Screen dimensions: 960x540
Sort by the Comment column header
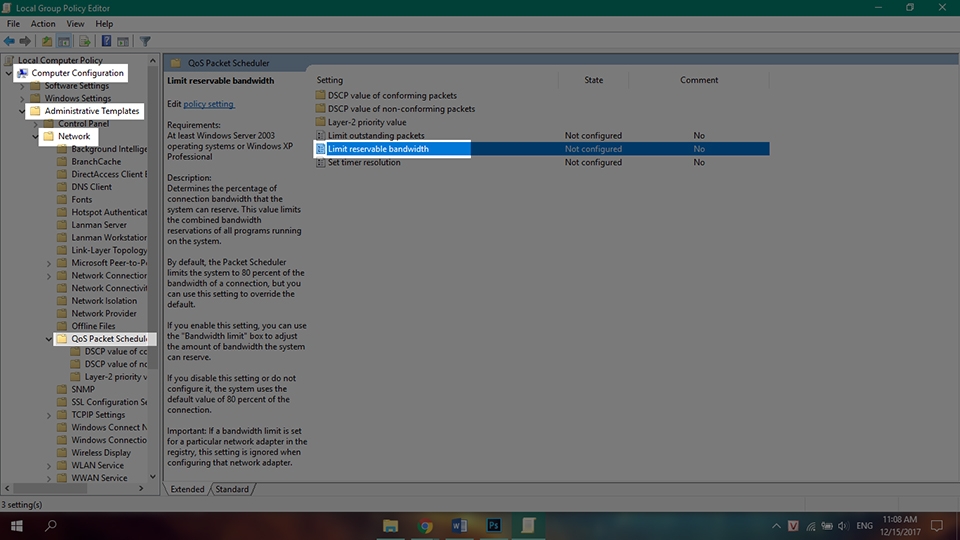699,80
